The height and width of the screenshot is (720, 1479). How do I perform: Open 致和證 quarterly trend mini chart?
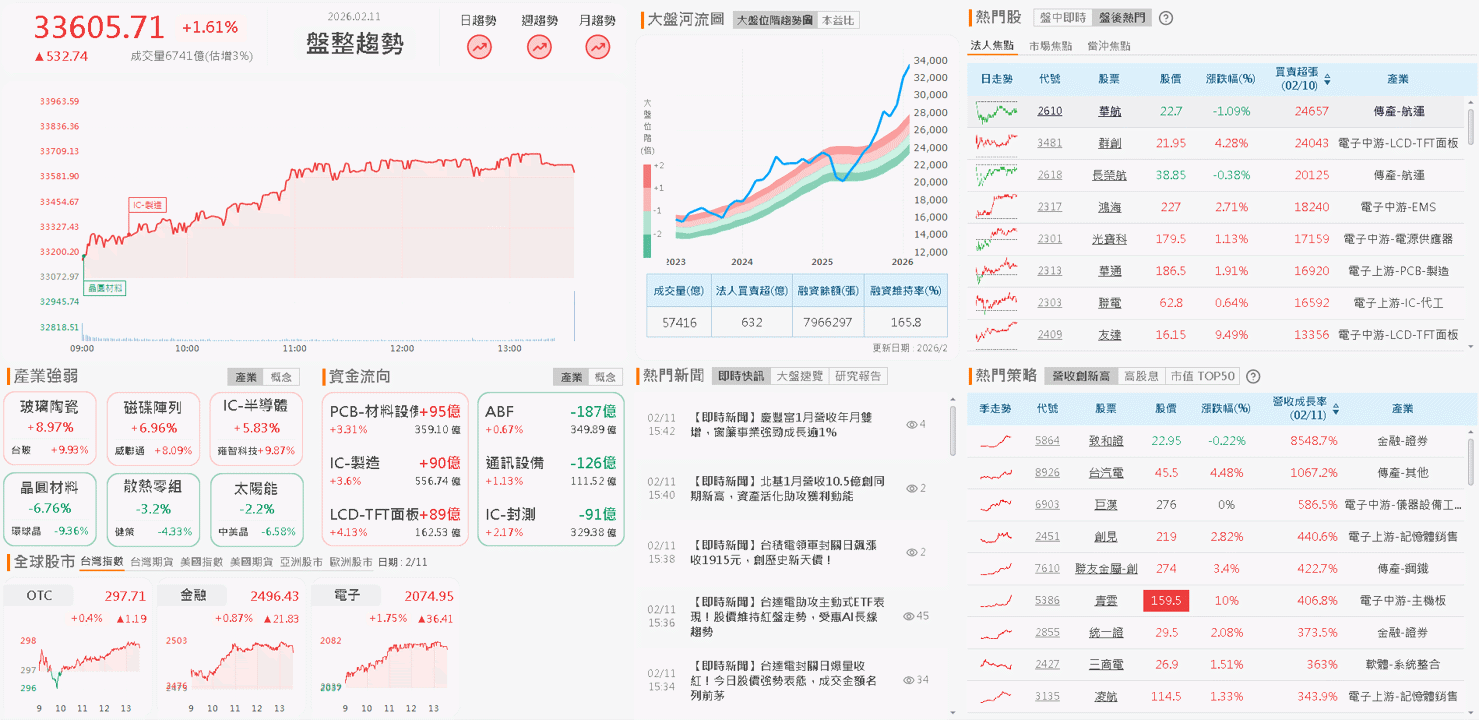pyautogui.click(x=996, y=441)
